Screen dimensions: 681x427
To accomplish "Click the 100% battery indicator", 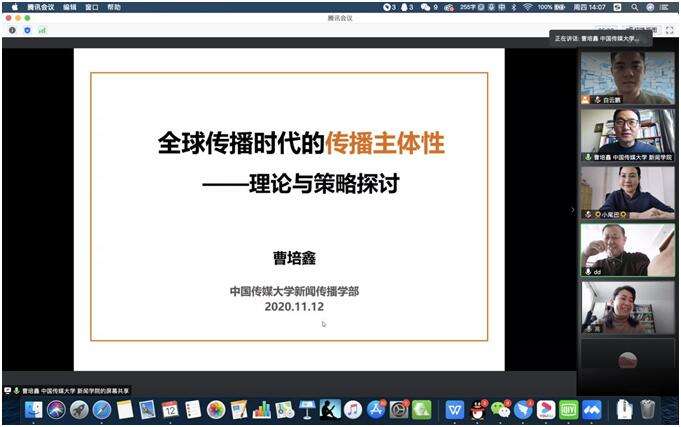I will 551,7.
